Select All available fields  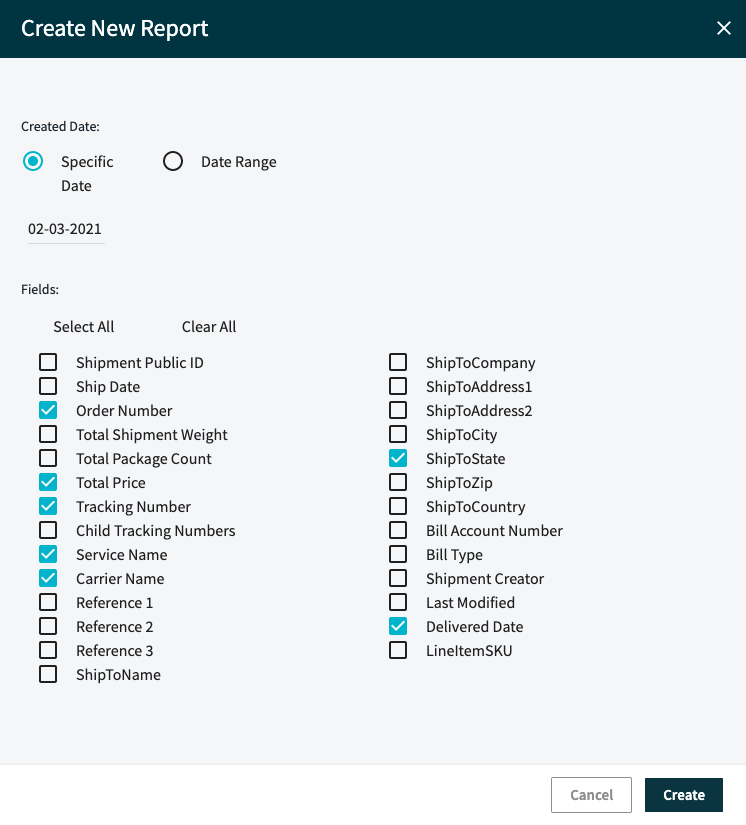pyautogui.click(x=83, y=326)
